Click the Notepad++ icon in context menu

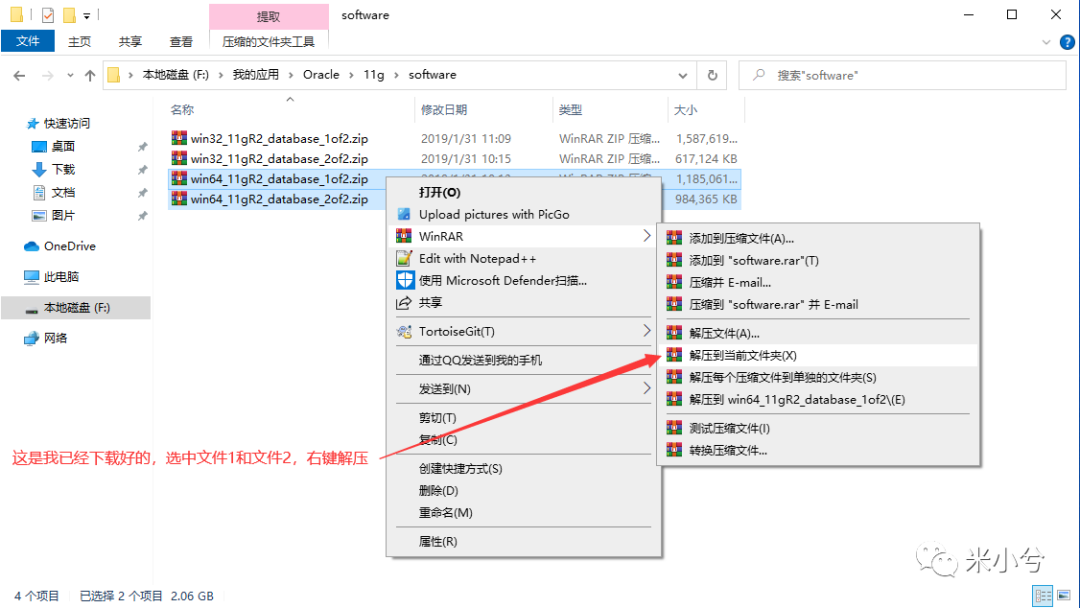coord(404,258)
